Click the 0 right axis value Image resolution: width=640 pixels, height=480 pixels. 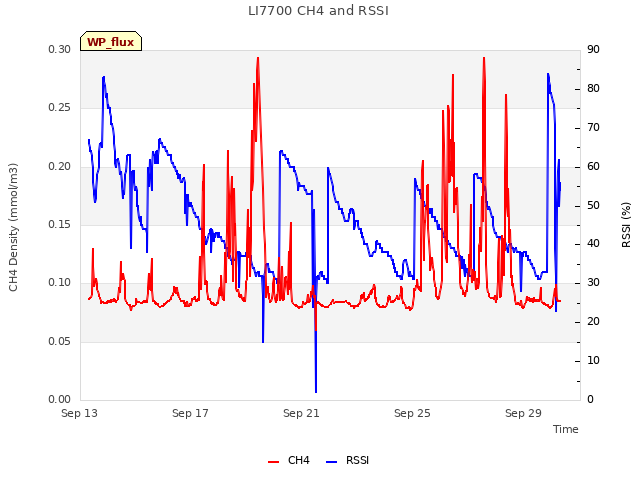(x=590, y=400)
